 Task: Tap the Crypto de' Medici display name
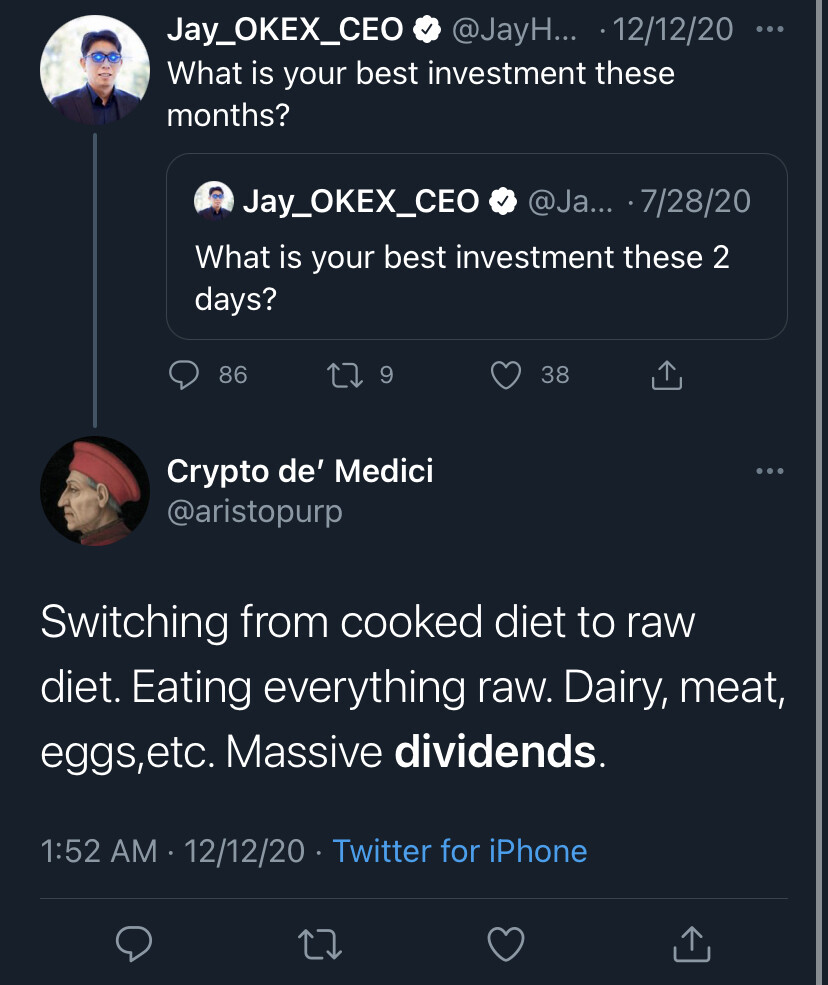(x=300, y=470)
